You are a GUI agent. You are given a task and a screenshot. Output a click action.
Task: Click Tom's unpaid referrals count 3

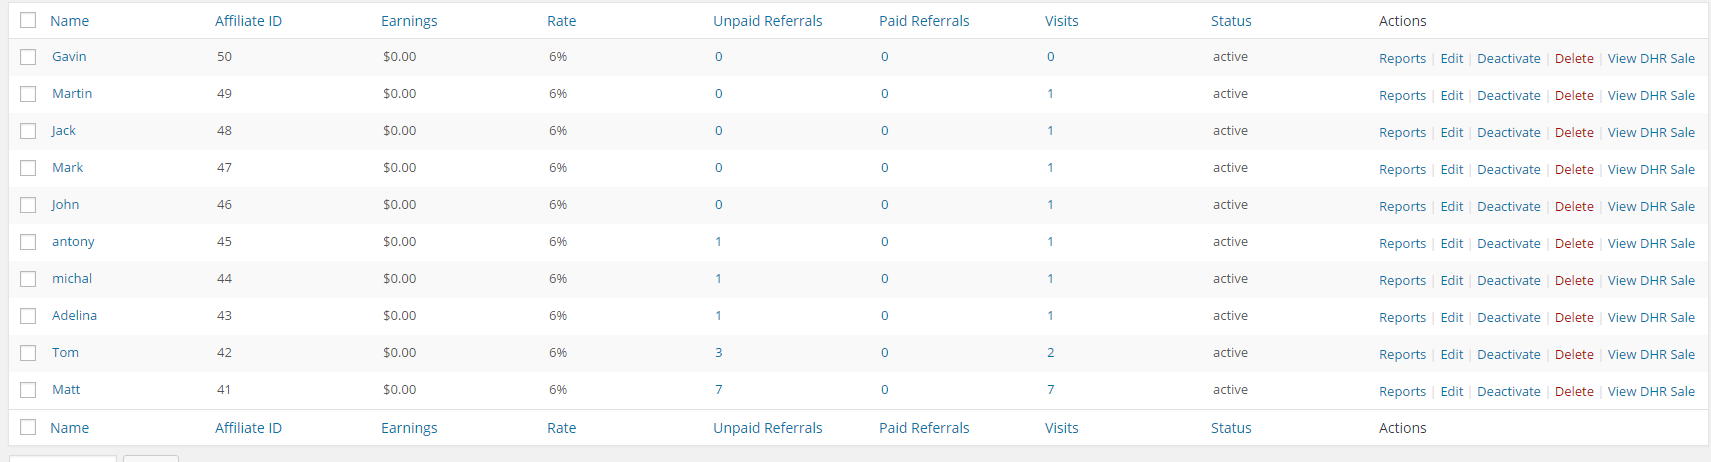[x=718, y=353]
